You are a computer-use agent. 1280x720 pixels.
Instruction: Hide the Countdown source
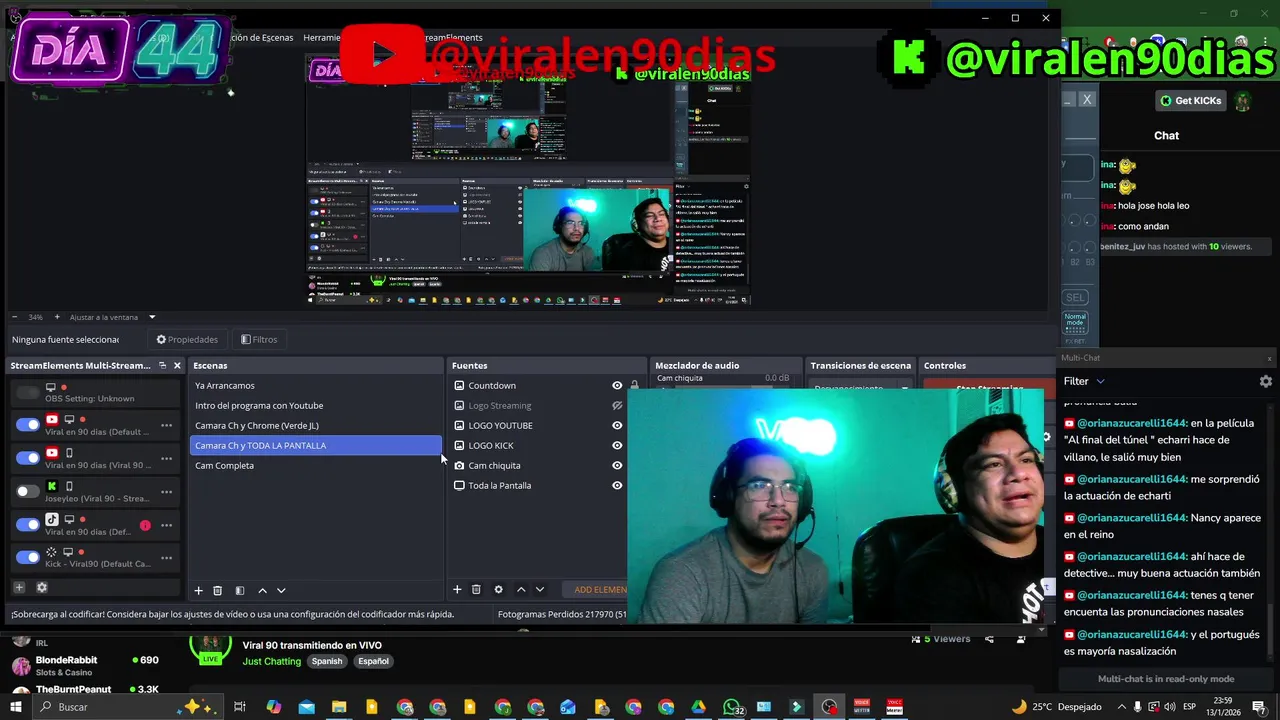(x=617, y=385)
